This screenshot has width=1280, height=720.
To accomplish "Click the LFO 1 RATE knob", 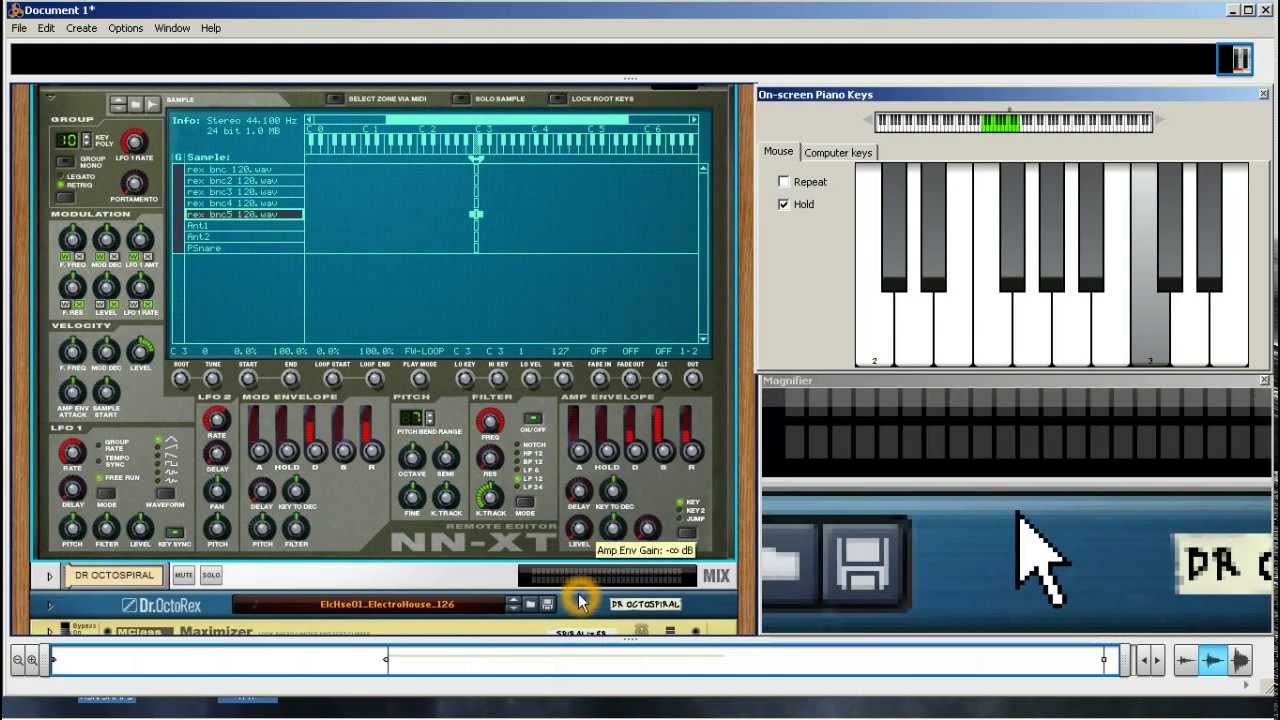I will [72, 452].
